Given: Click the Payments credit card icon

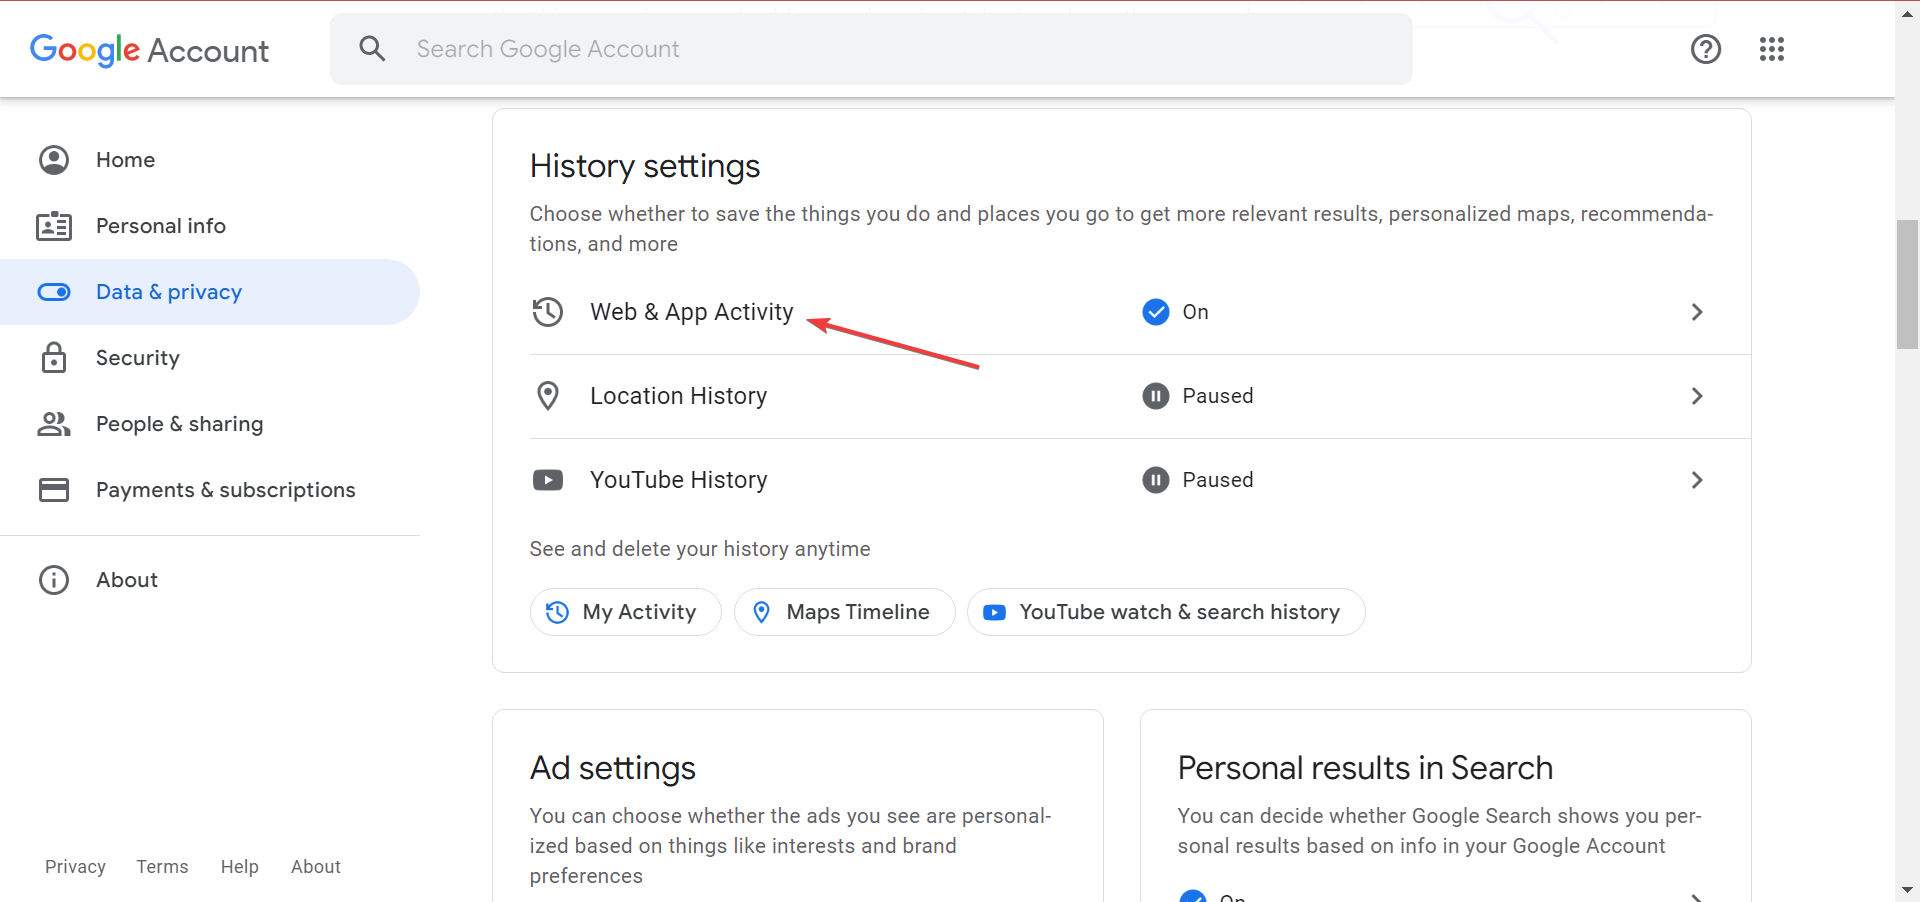Looking at the screenshot, I should click(x=54, y=490).
